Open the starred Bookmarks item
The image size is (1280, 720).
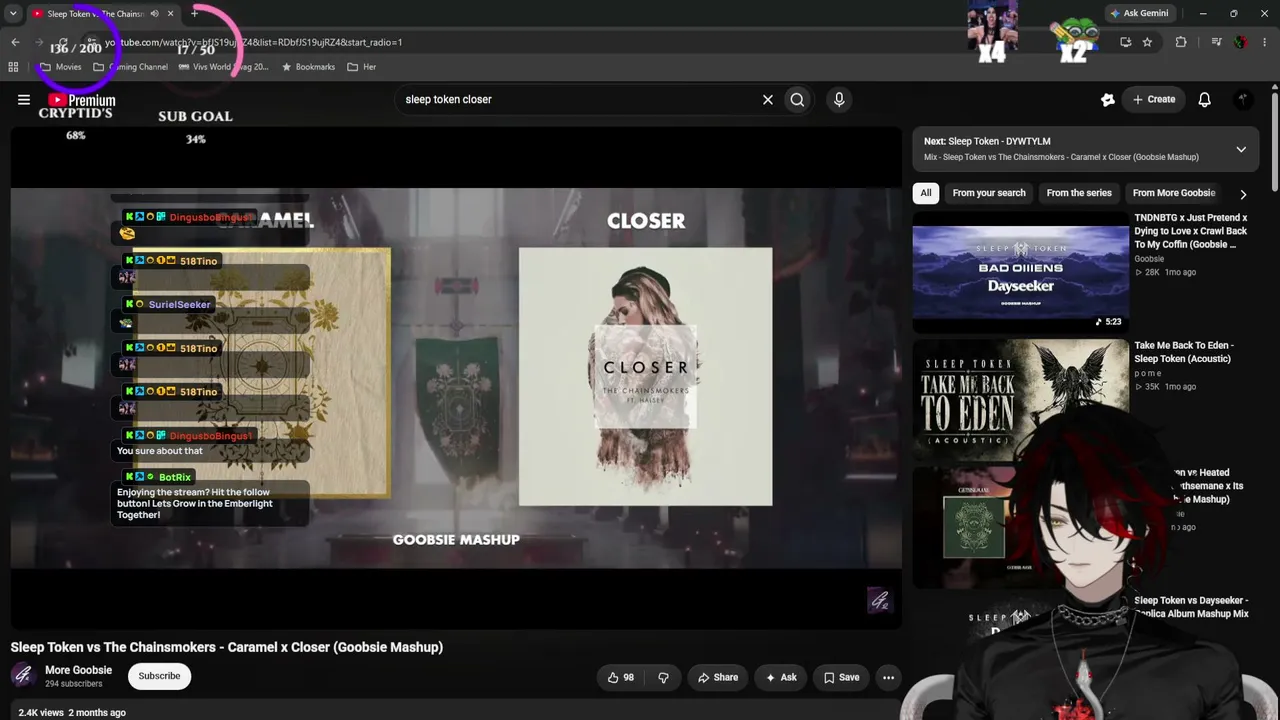(308, 67)
